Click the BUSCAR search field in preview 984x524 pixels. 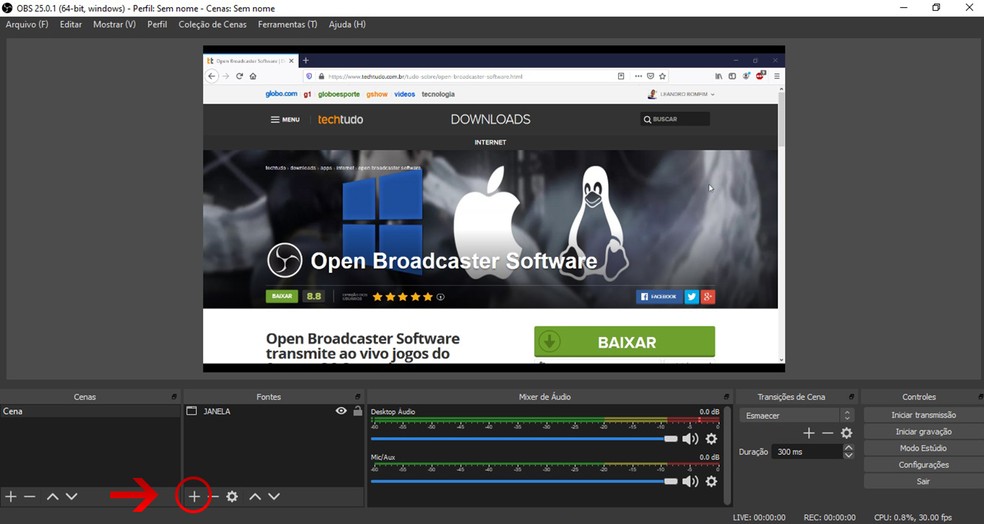675,119
